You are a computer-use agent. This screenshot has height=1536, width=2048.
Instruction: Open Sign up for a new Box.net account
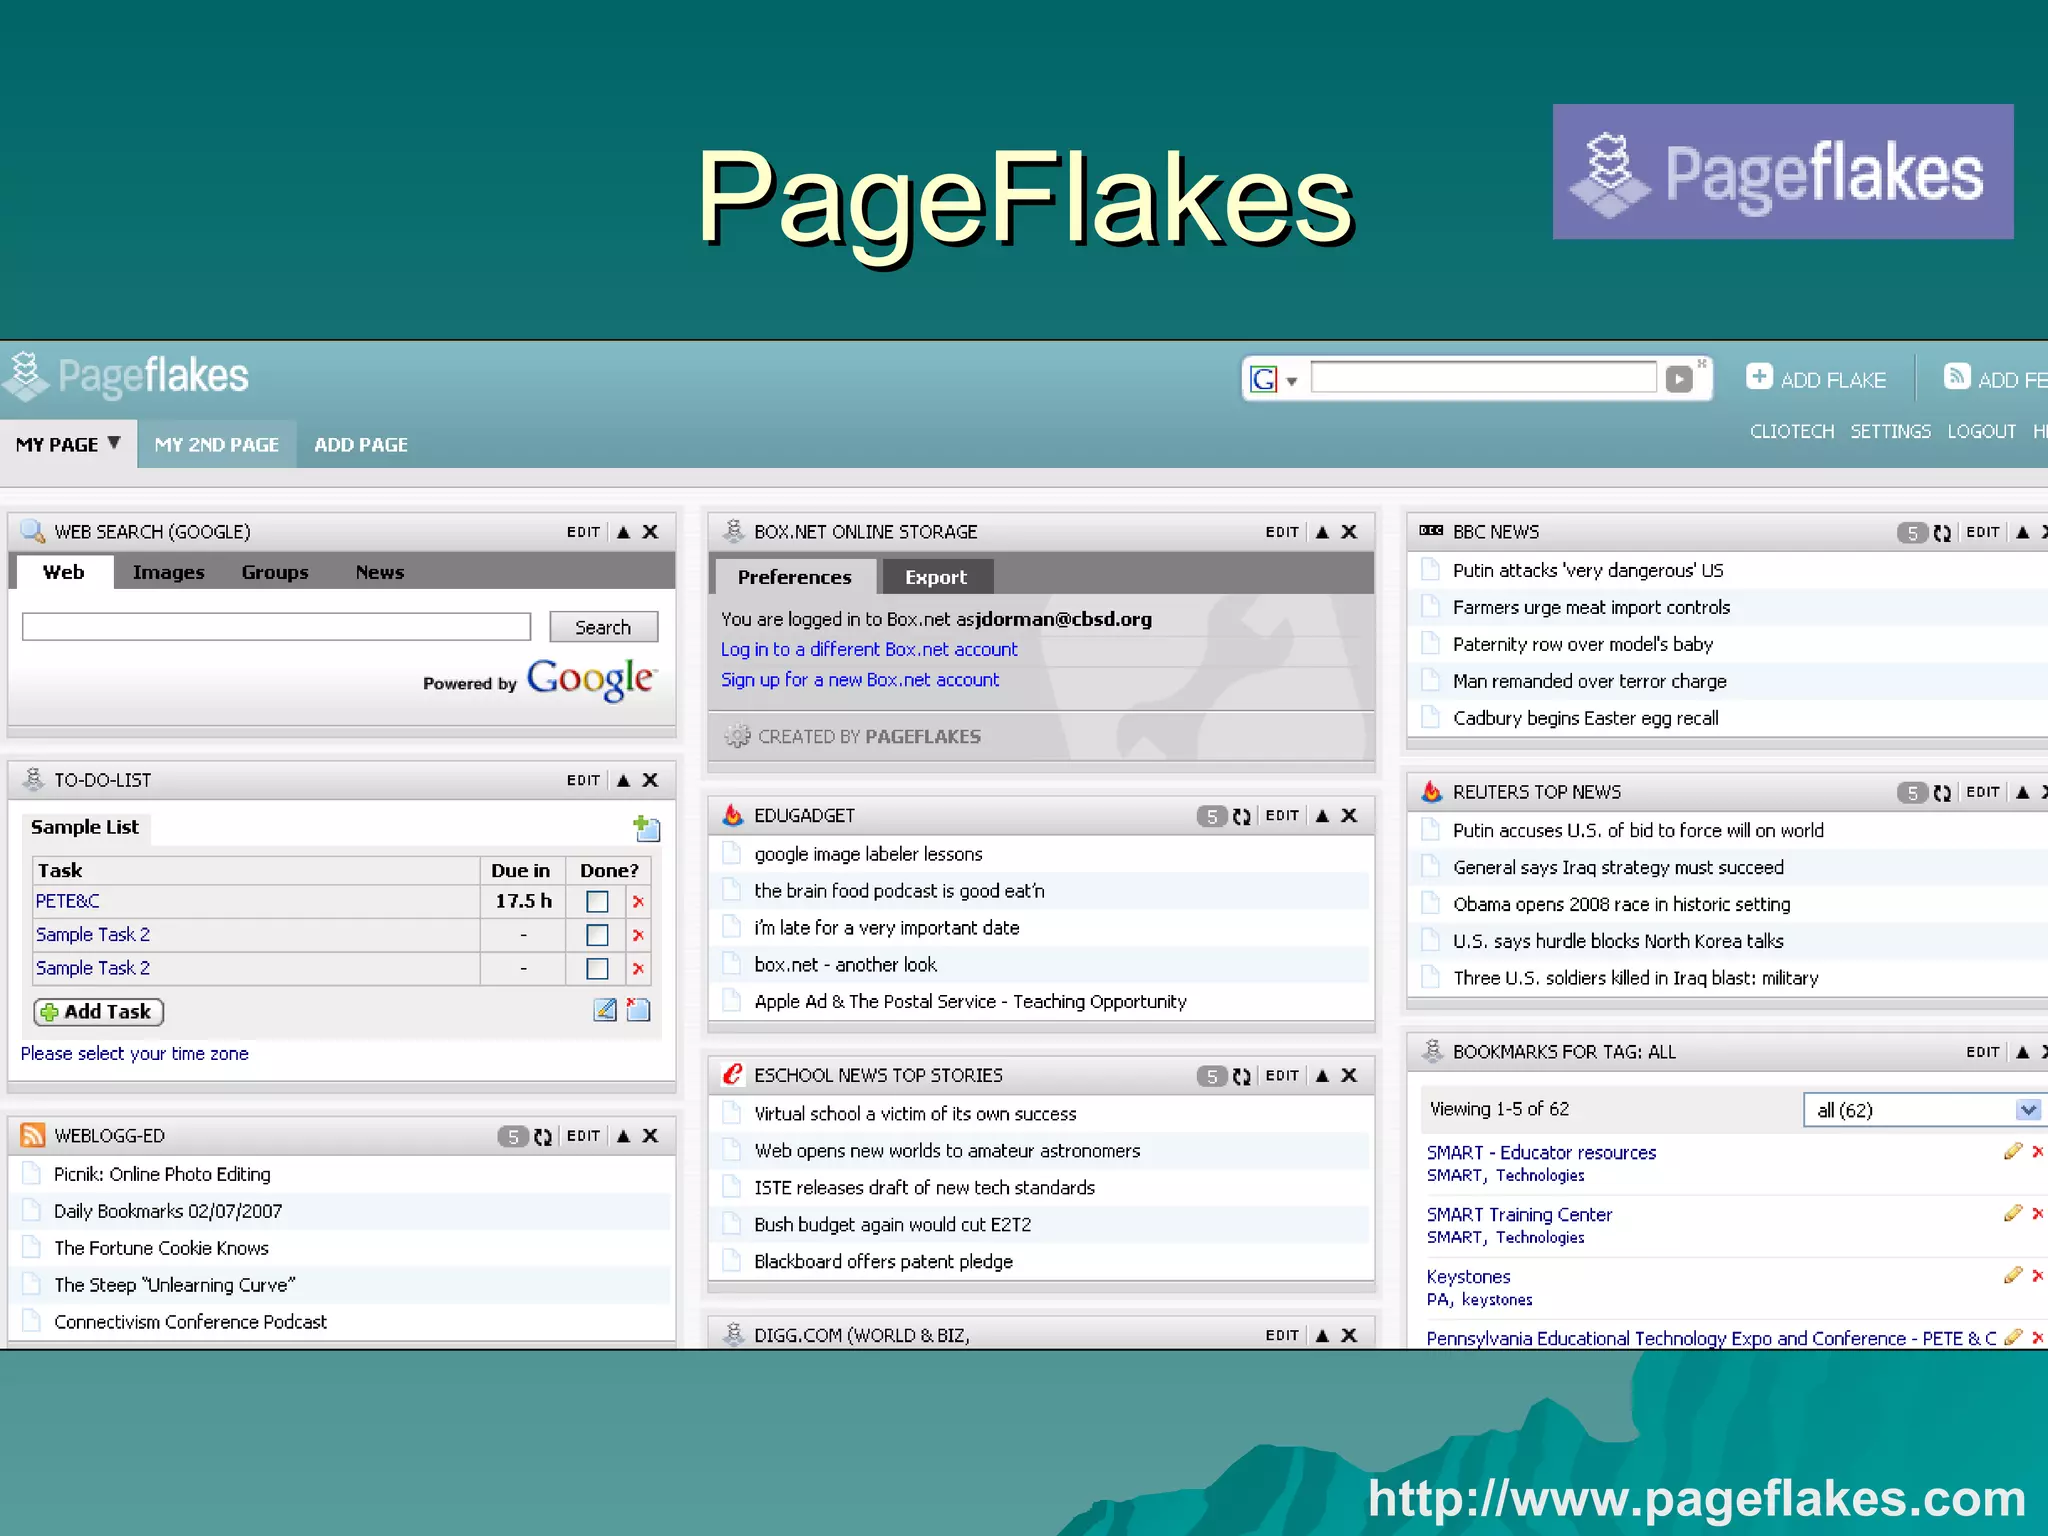(x=860, y=680)
